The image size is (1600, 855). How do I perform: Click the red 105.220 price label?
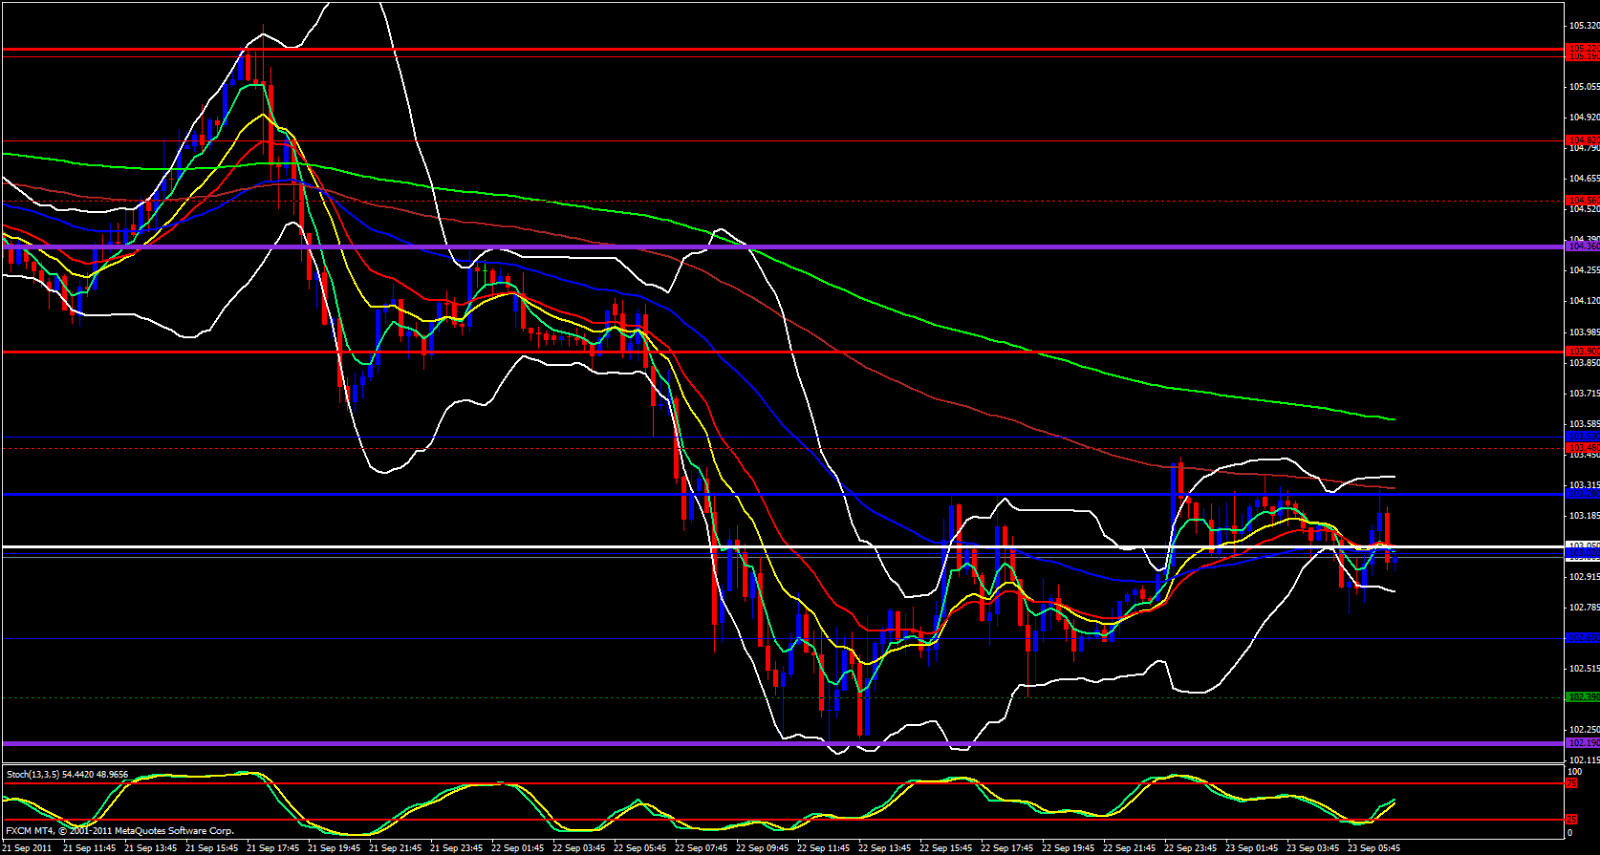1582,48
